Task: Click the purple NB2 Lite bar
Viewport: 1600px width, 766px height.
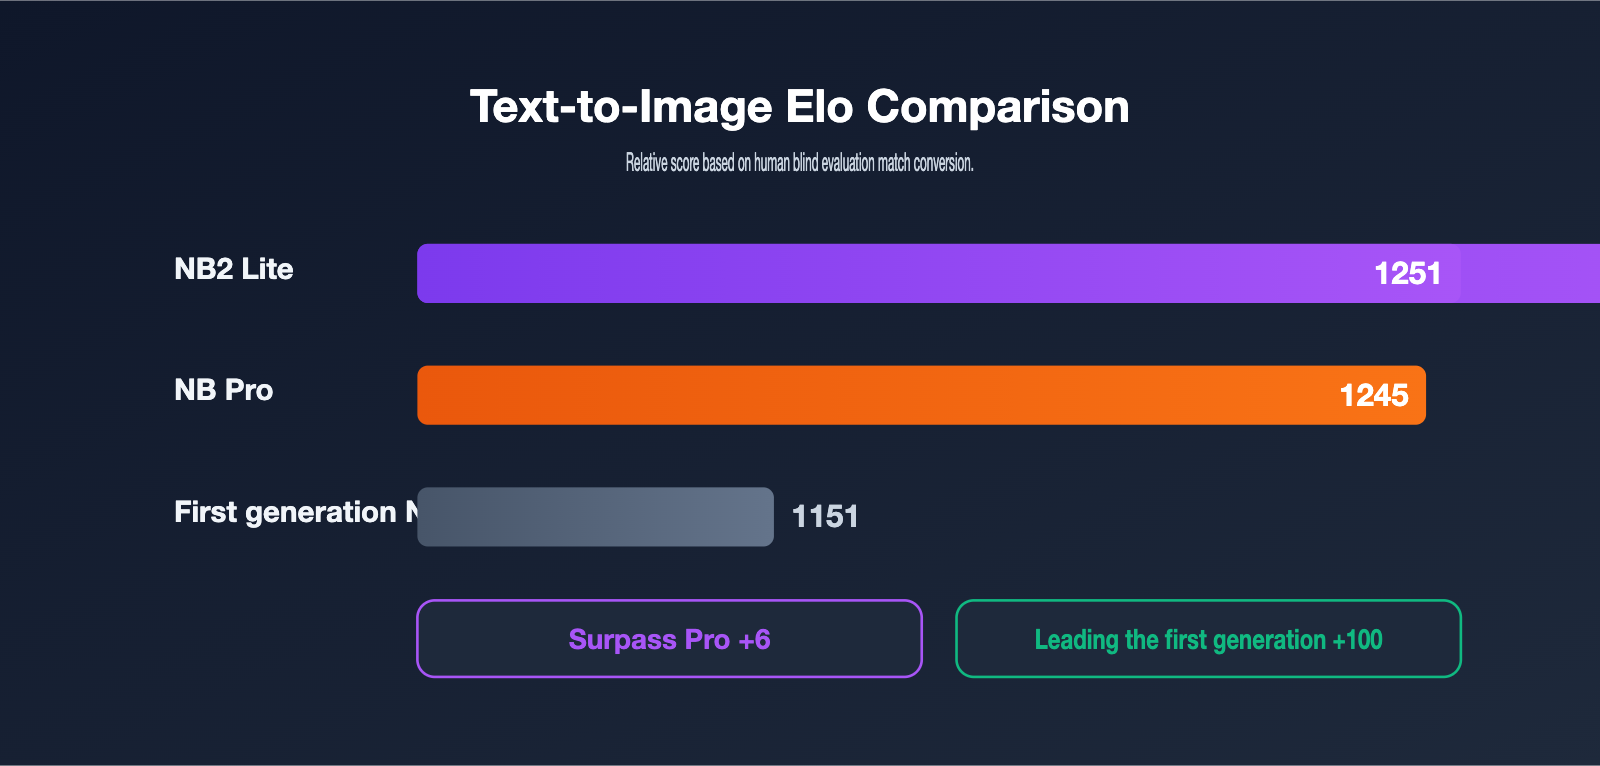Action: (1008, 273)
